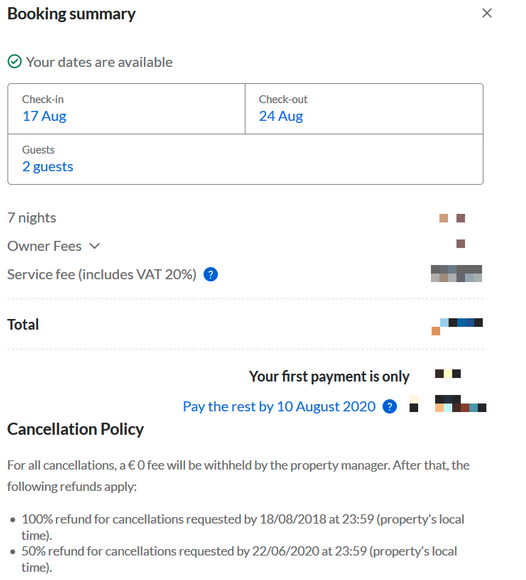This screenshot has height=580, width=526.
Task: Click Your first payment is only text
Action: pyautogui.click(x=329, y=377)
